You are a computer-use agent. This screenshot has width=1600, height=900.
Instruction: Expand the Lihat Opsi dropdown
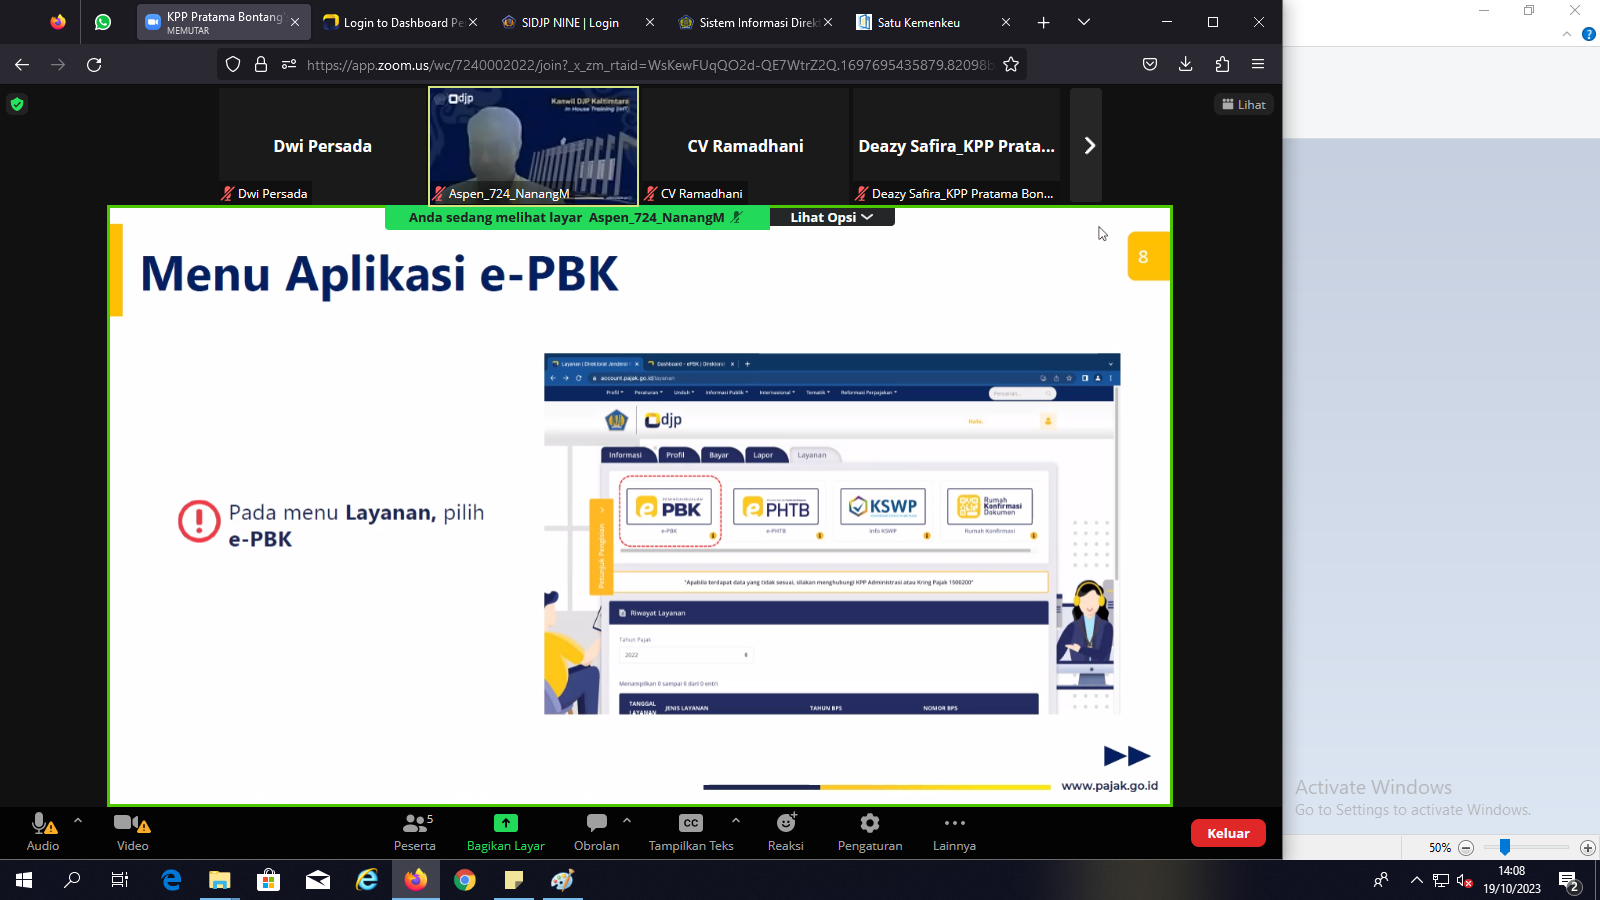point(831,217)
